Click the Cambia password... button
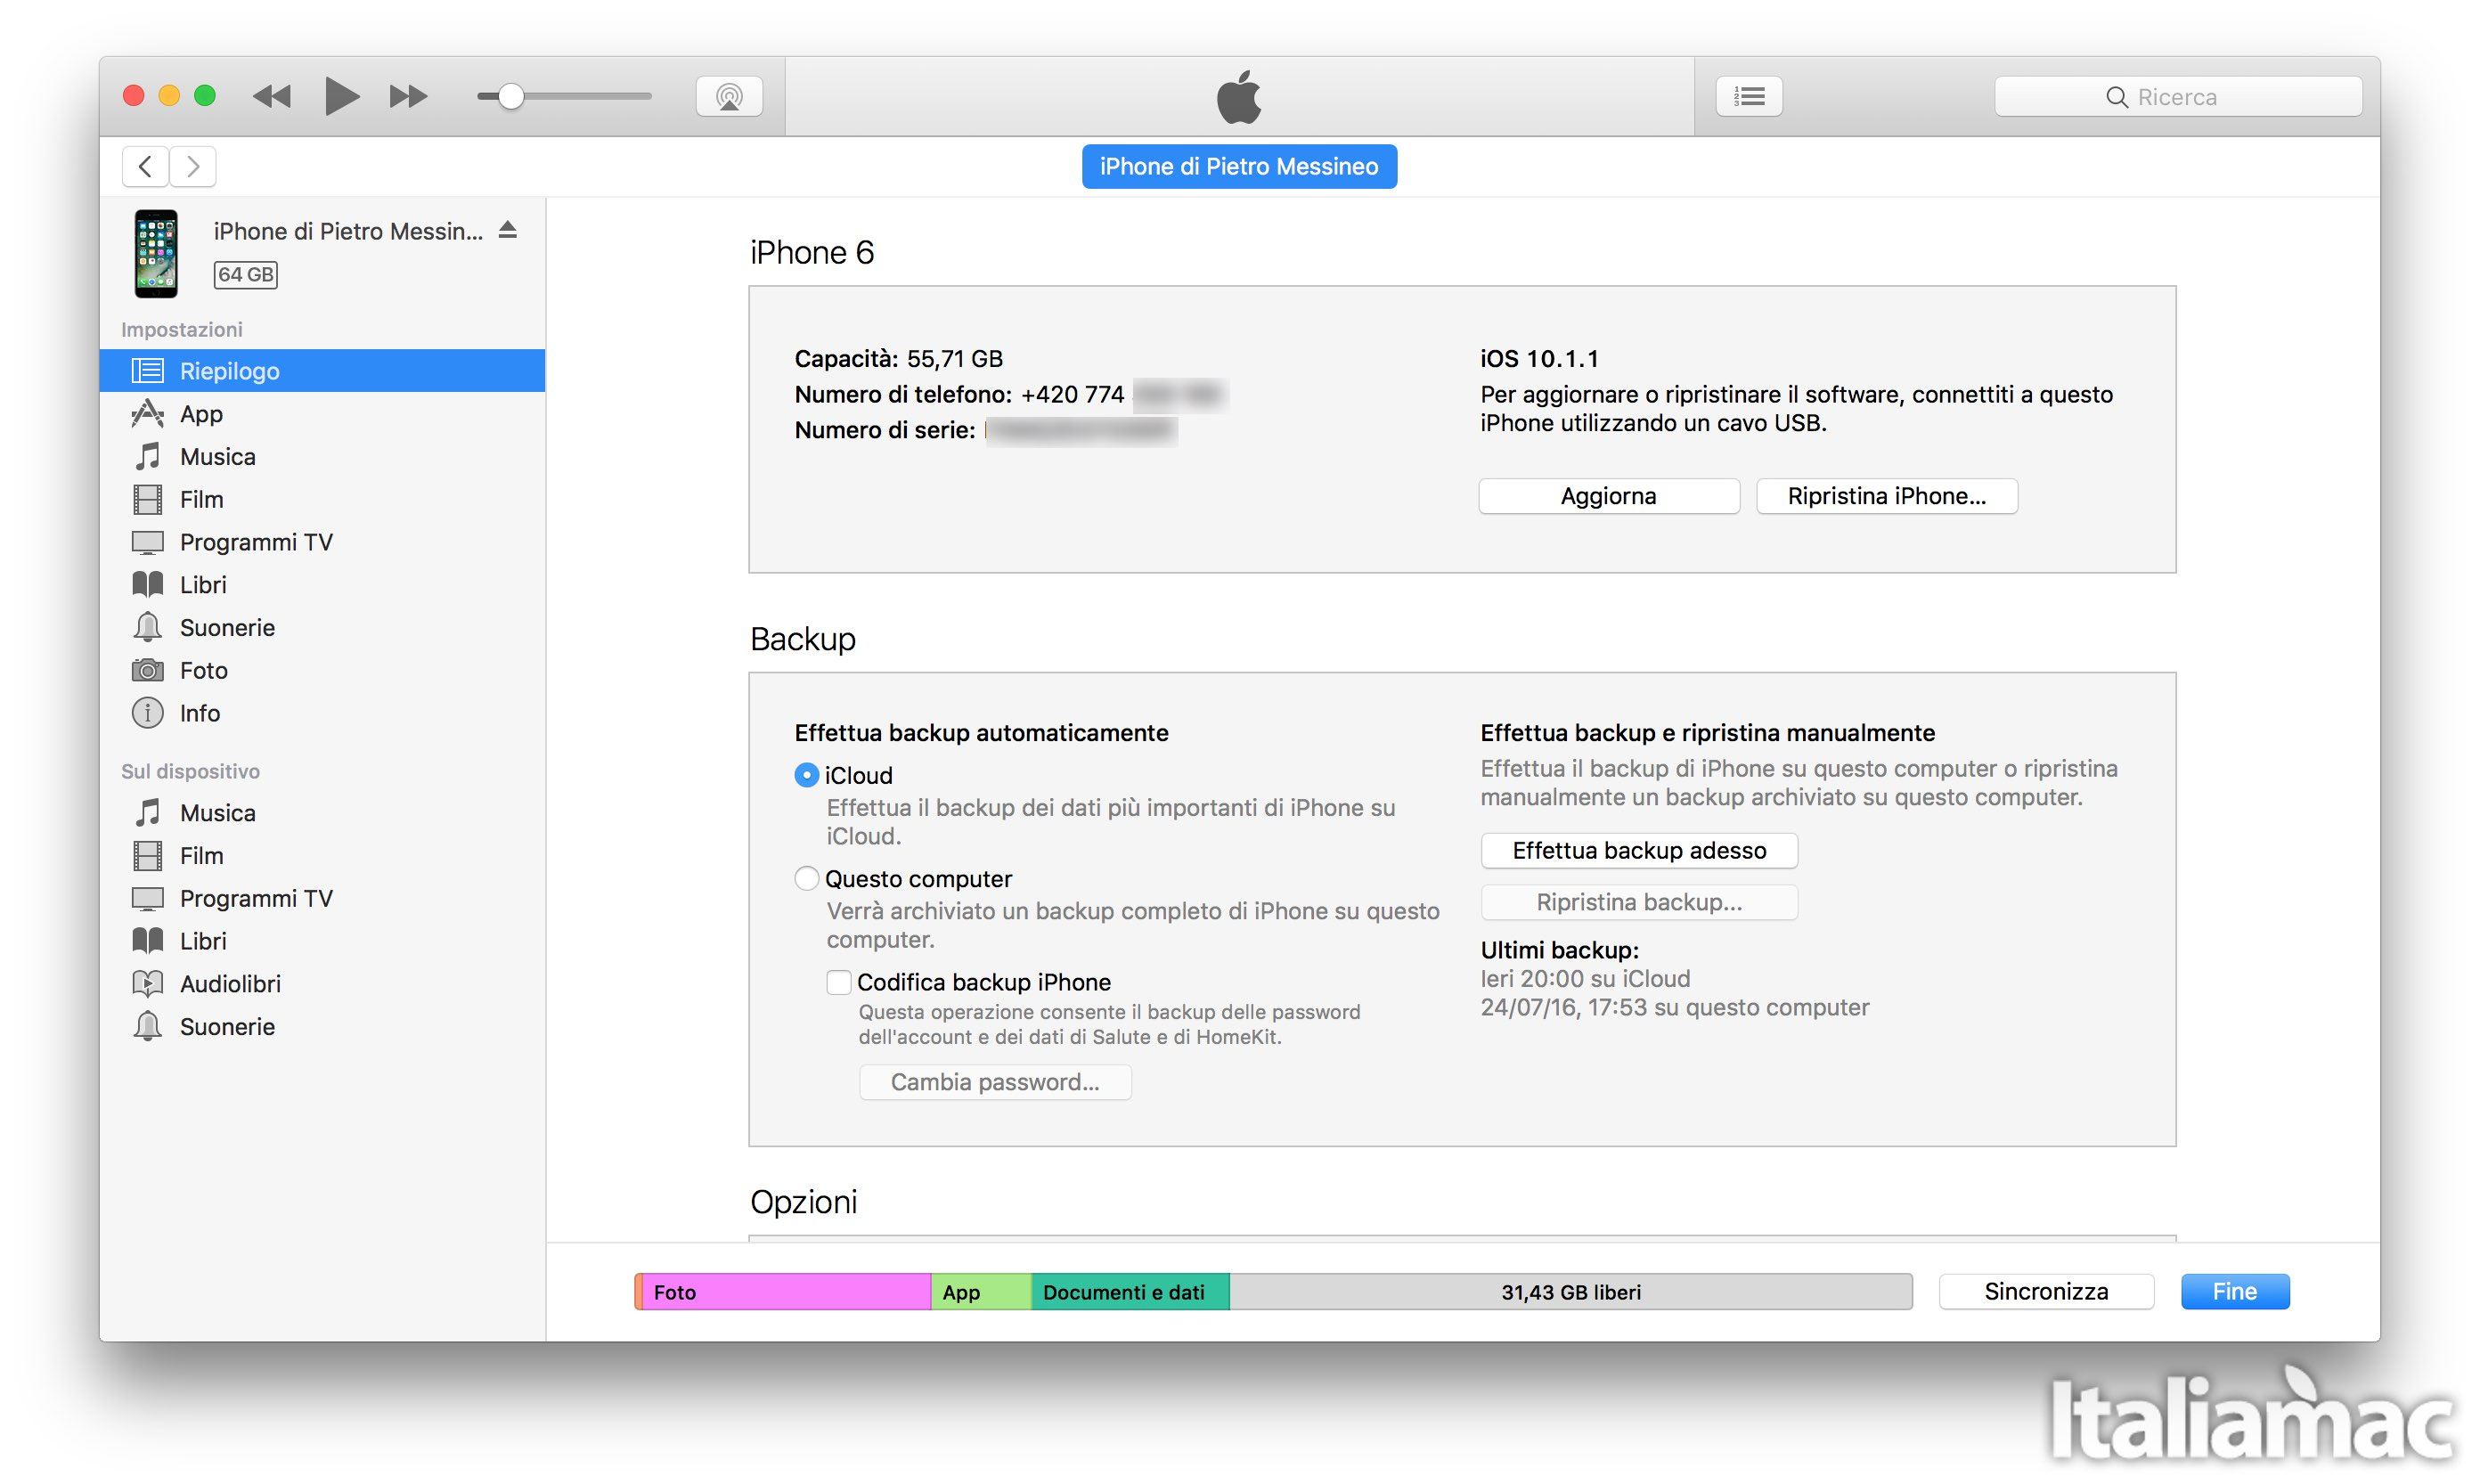This screenshot has height=1484, width=2480. [995, 1082]
